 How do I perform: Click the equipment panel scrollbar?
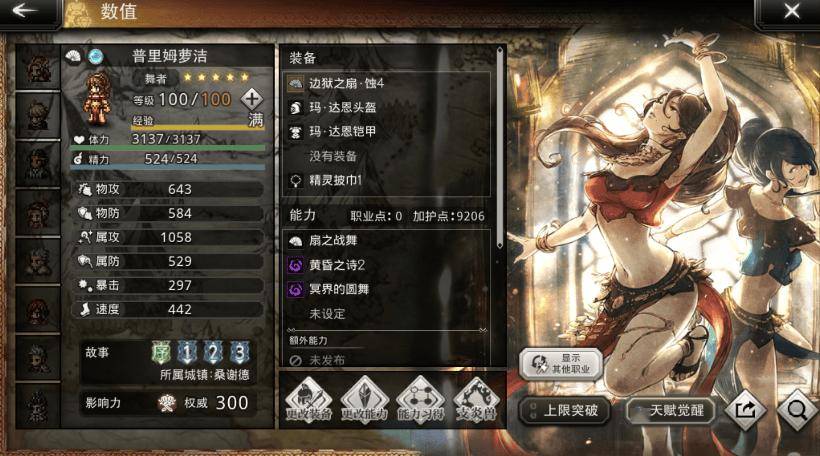(499, 147)
